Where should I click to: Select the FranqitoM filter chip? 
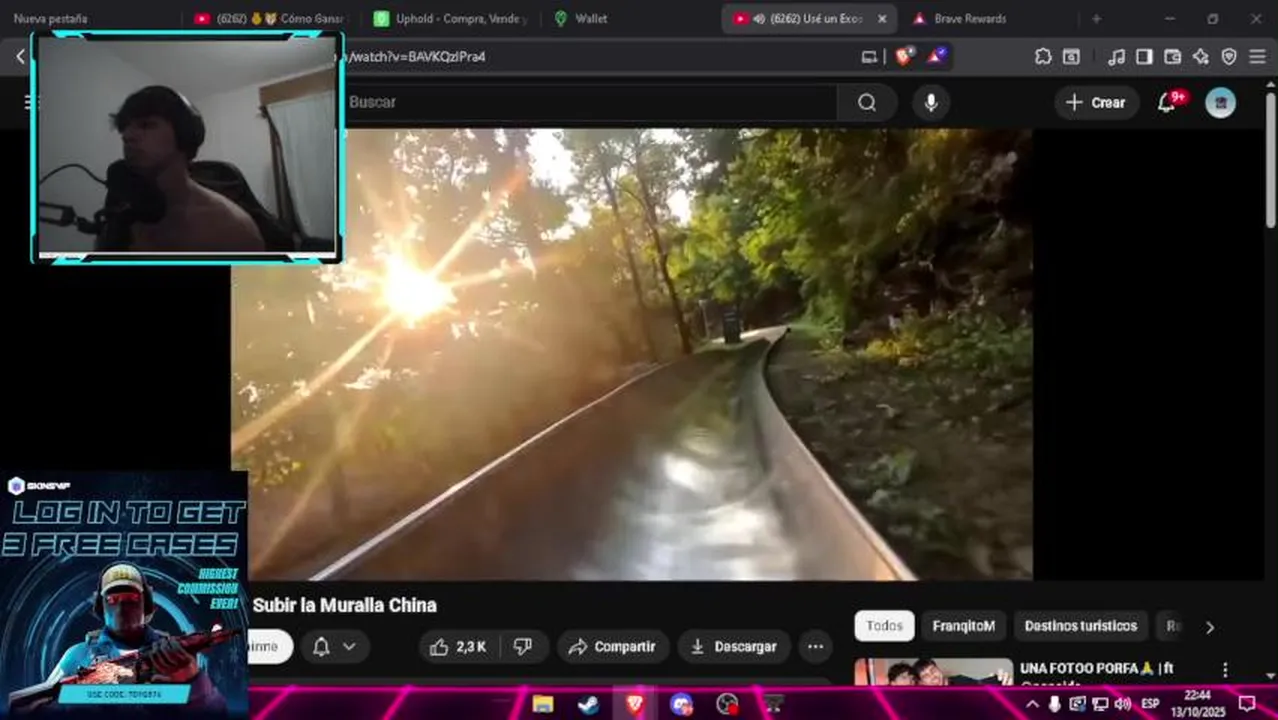pyautogui.click(x=964, y=626)
